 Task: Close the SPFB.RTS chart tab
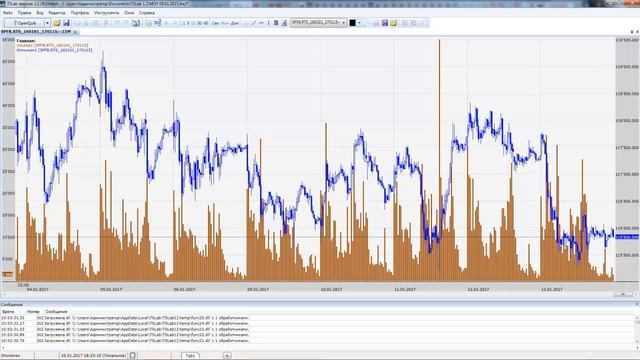(75, 32)
